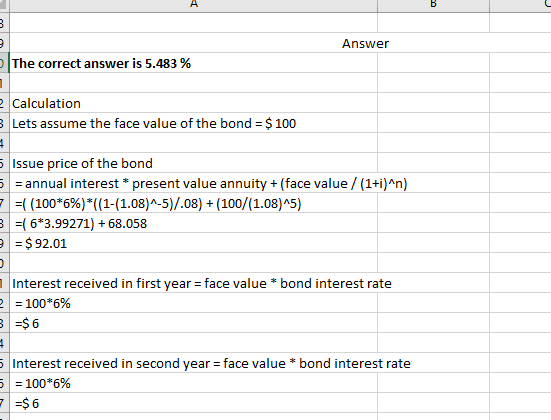This screenshot has width=551, height=420.
Task: Click the 'Answer' heading cell
Action: pyautogui.click(x=365, y=43)
